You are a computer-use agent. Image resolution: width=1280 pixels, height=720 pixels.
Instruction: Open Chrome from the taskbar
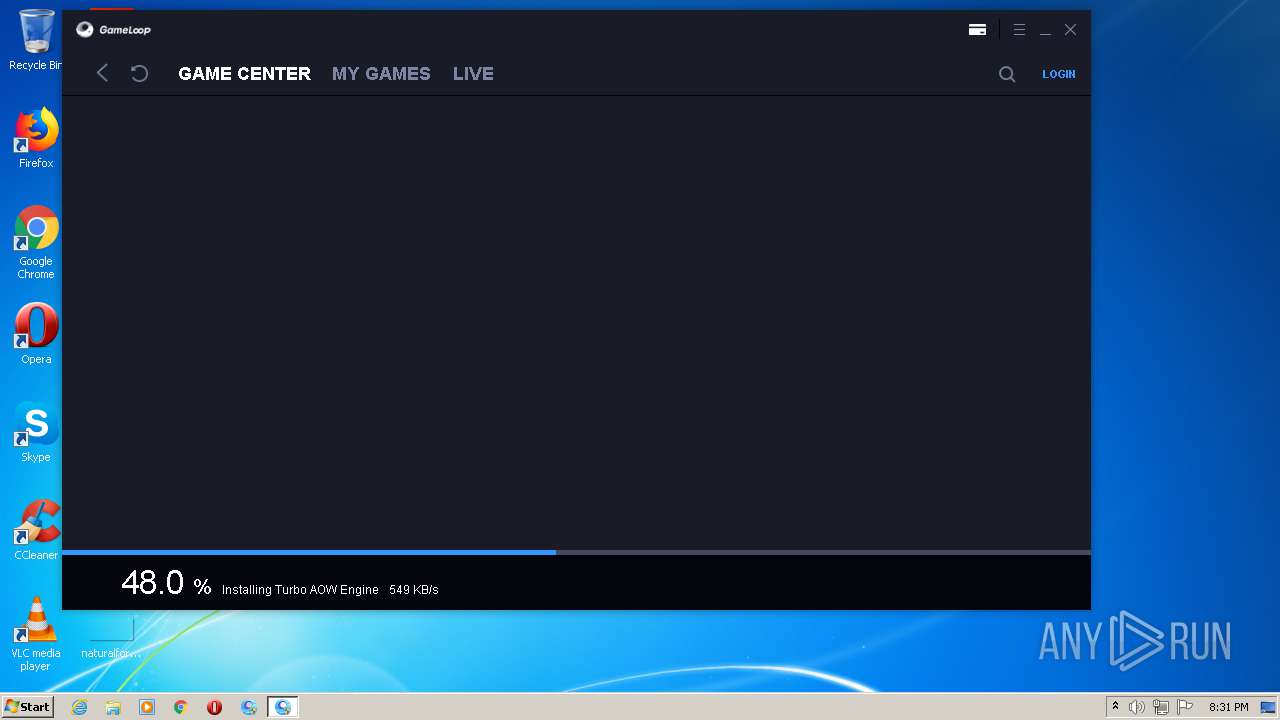pyautogui.click(x=181, y=707)
